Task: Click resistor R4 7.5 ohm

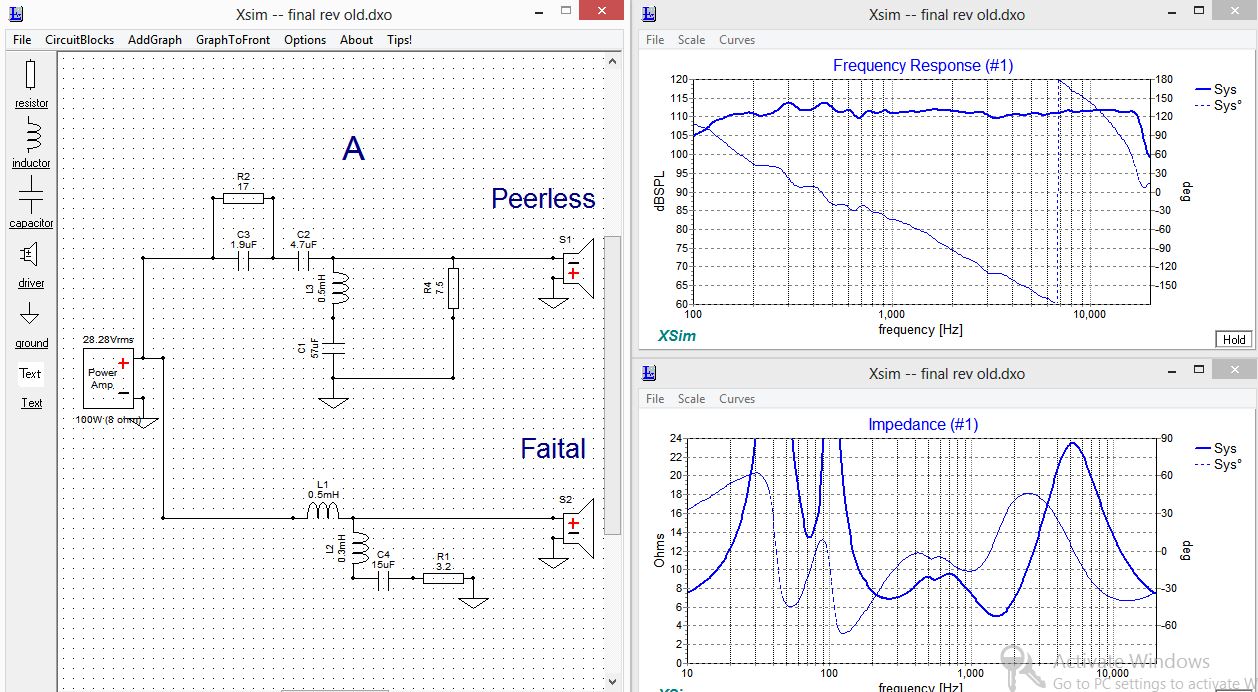Action: pyautogui.click(x=453, y=288)
